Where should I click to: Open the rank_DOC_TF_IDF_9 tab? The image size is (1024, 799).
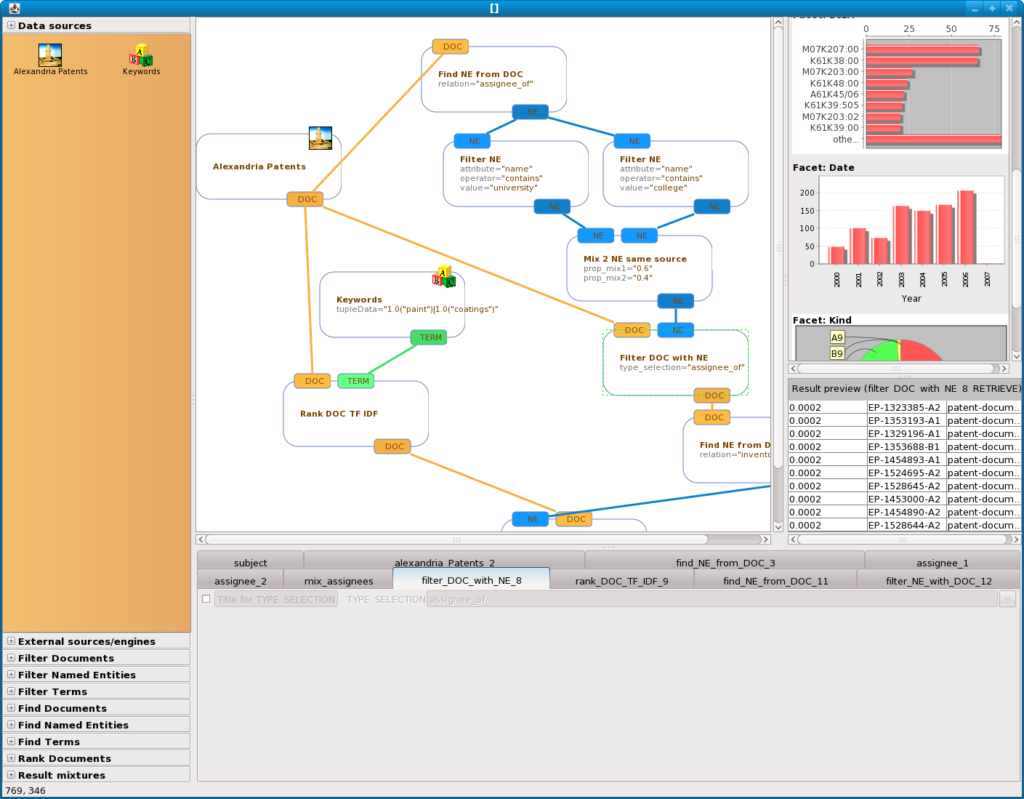(x=621, y=581)
